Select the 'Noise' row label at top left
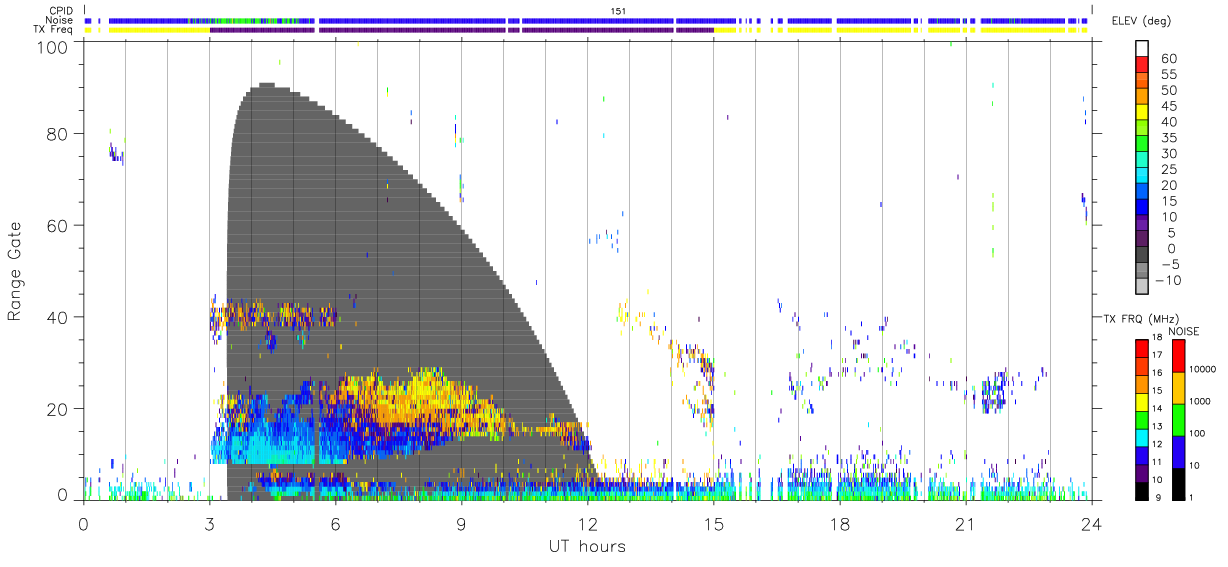Image resolution: width=1228 pixels, height=567 pixels. coord(61,20)
